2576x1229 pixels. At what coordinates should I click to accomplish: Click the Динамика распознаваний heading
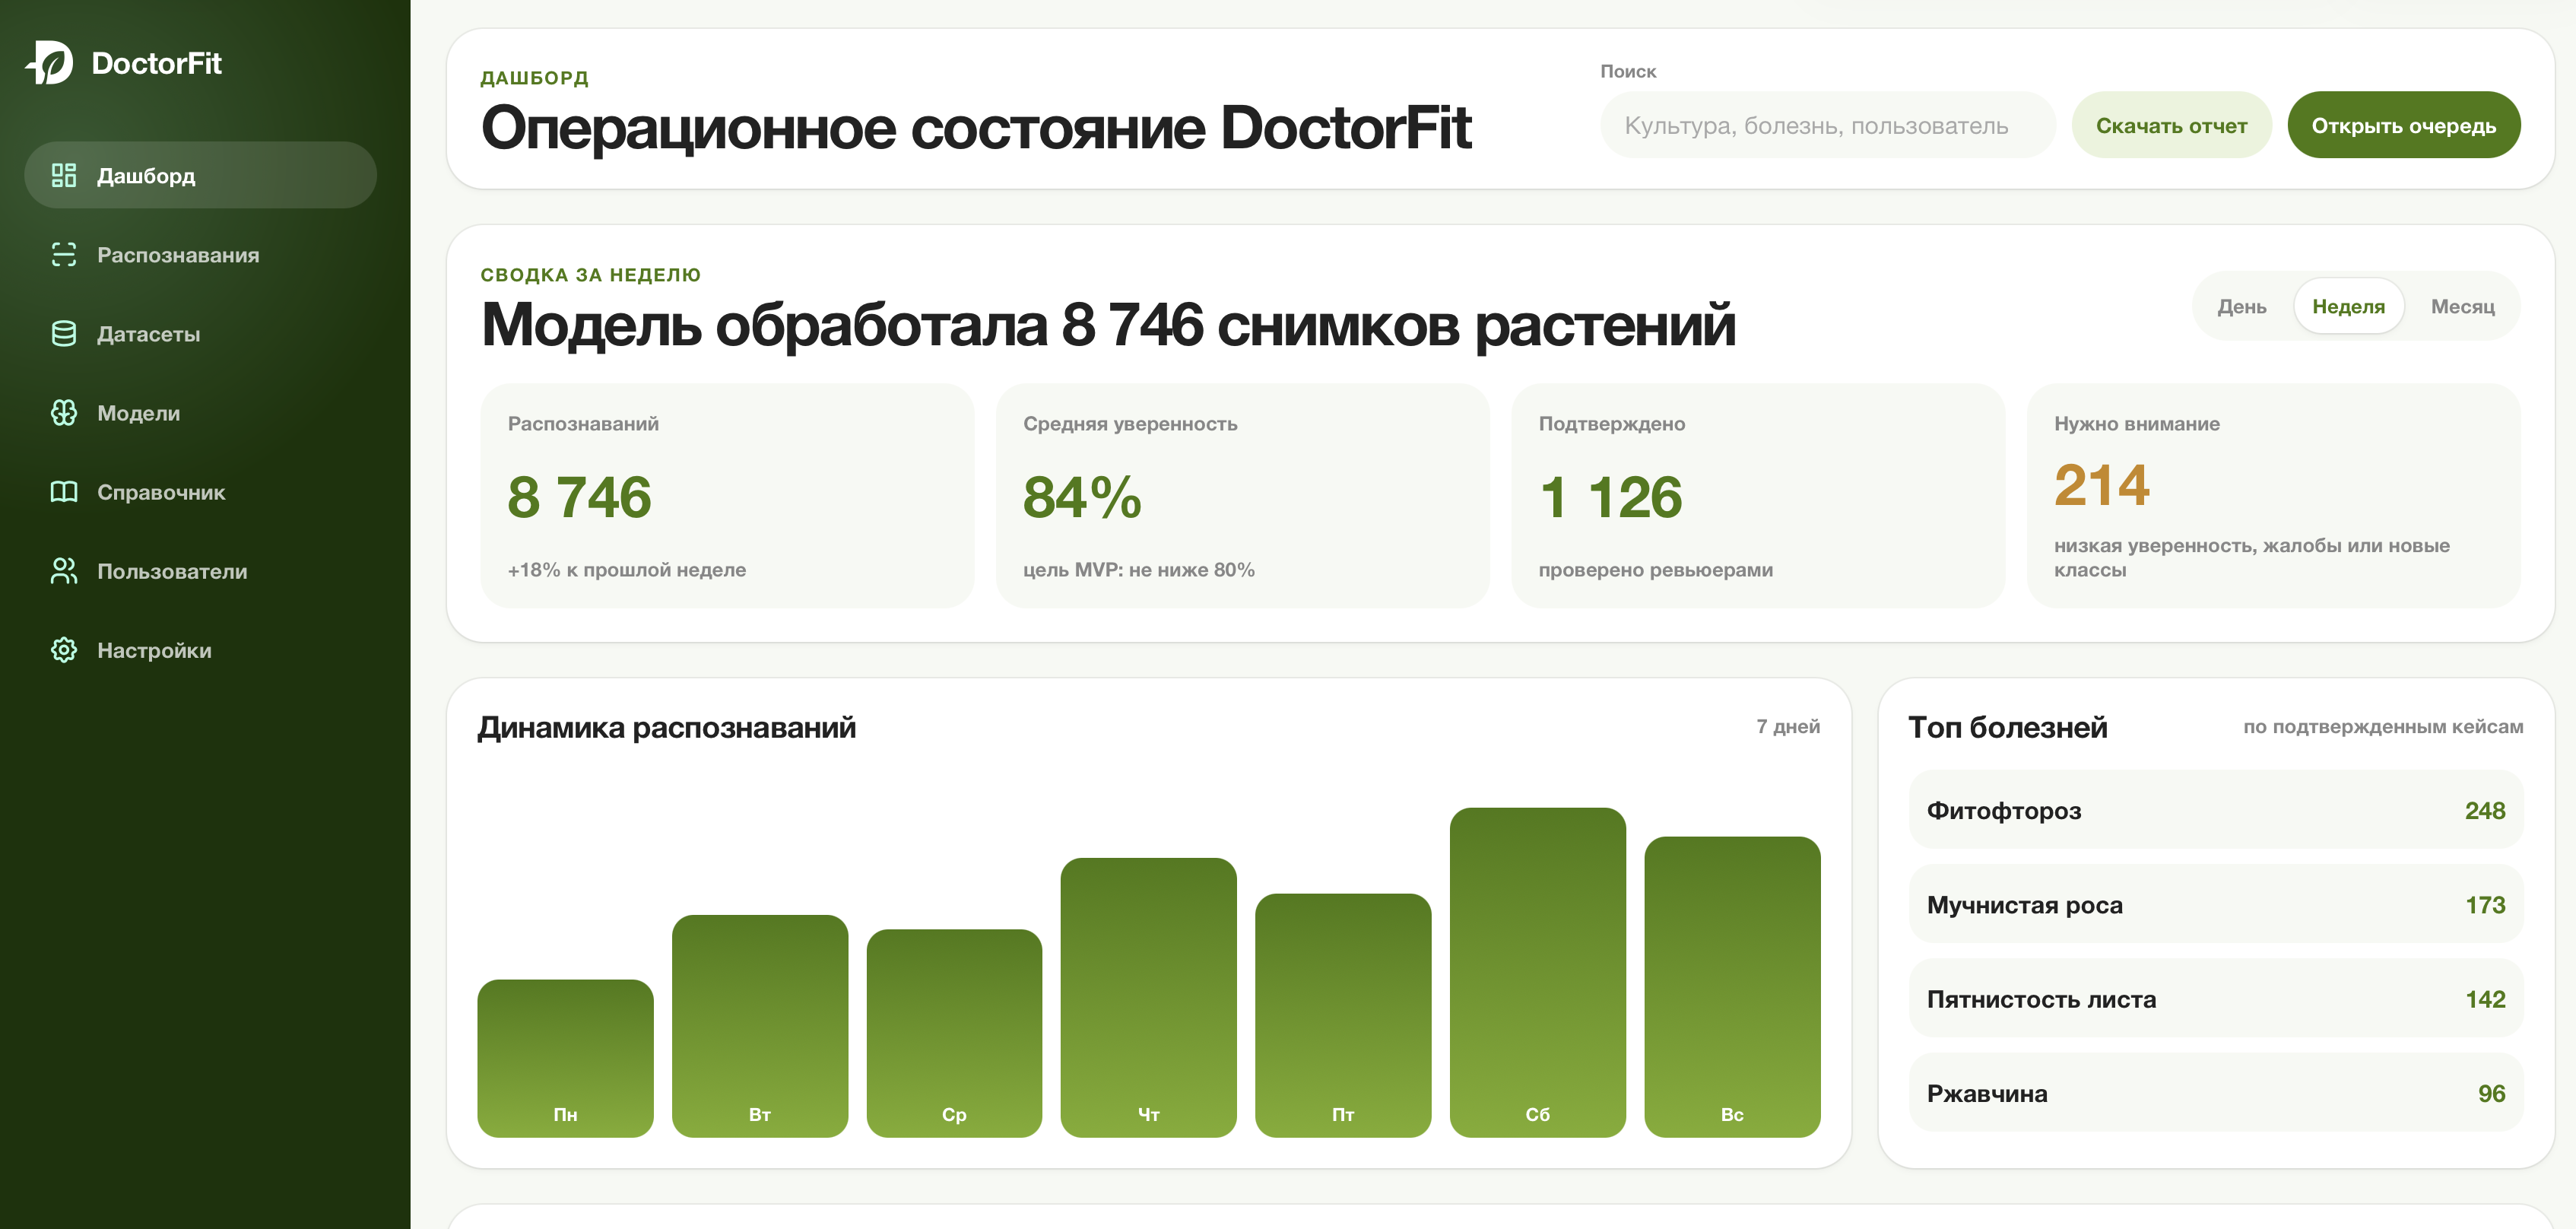667,727
